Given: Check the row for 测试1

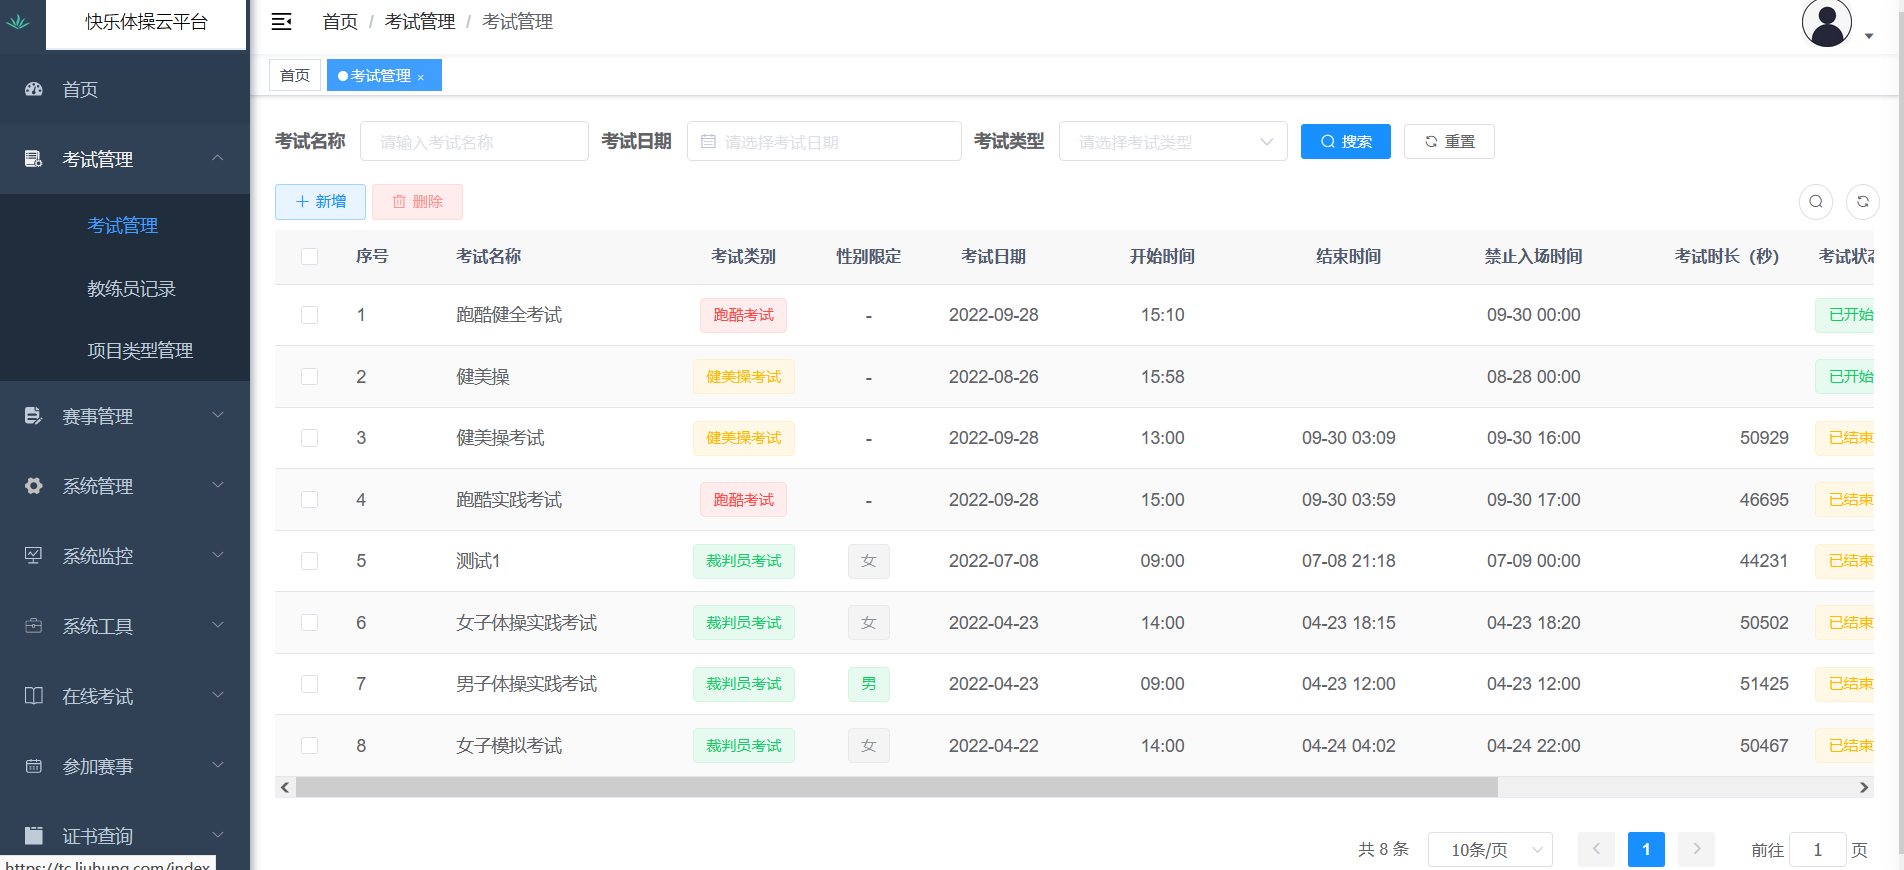Looking at the screenshot, I should point(310,561).
